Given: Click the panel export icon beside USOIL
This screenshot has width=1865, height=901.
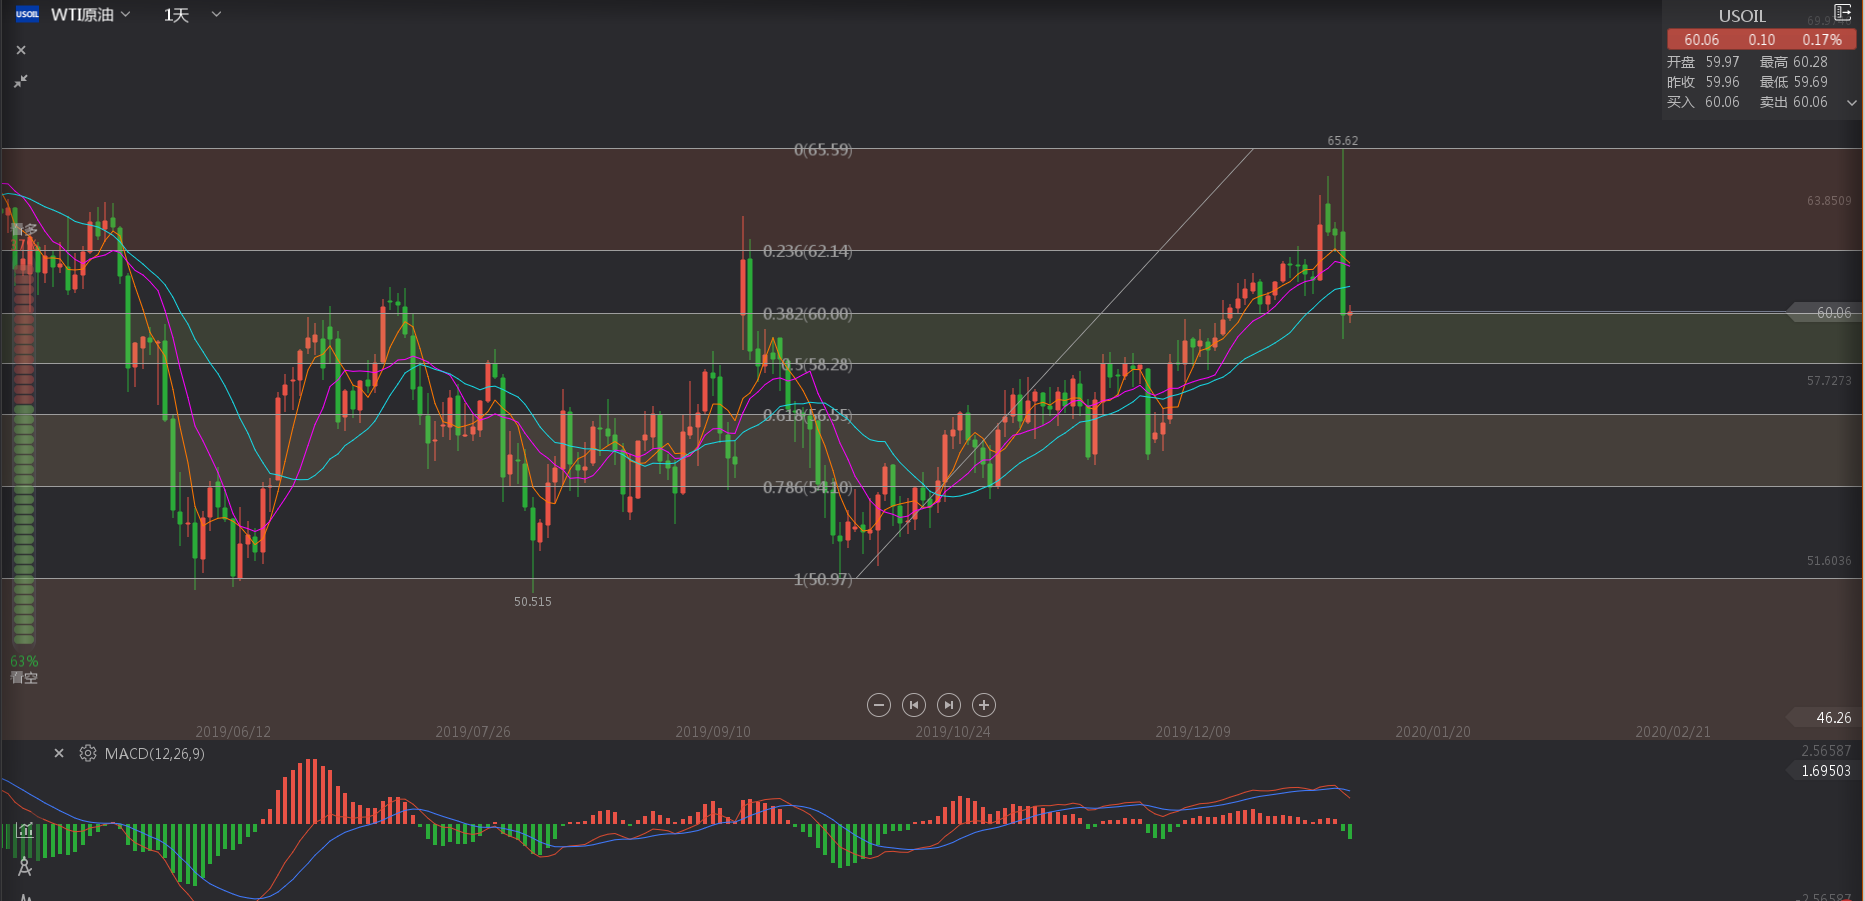Looking at the screenshot, I should tap(1842, 13).
